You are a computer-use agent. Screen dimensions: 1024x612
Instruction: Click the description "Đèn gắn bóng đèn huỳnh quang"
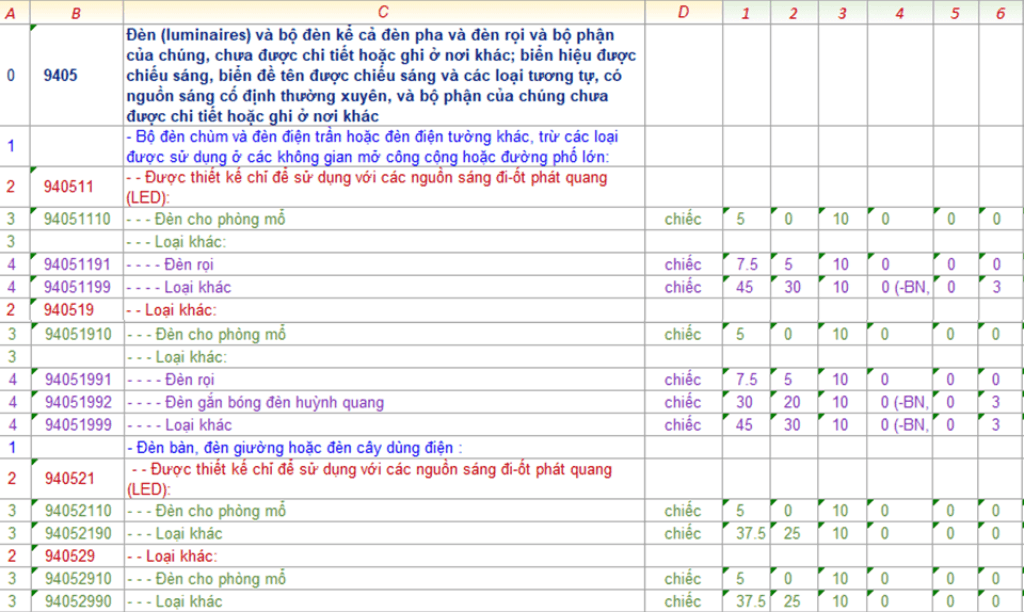(x=274, y=402)
